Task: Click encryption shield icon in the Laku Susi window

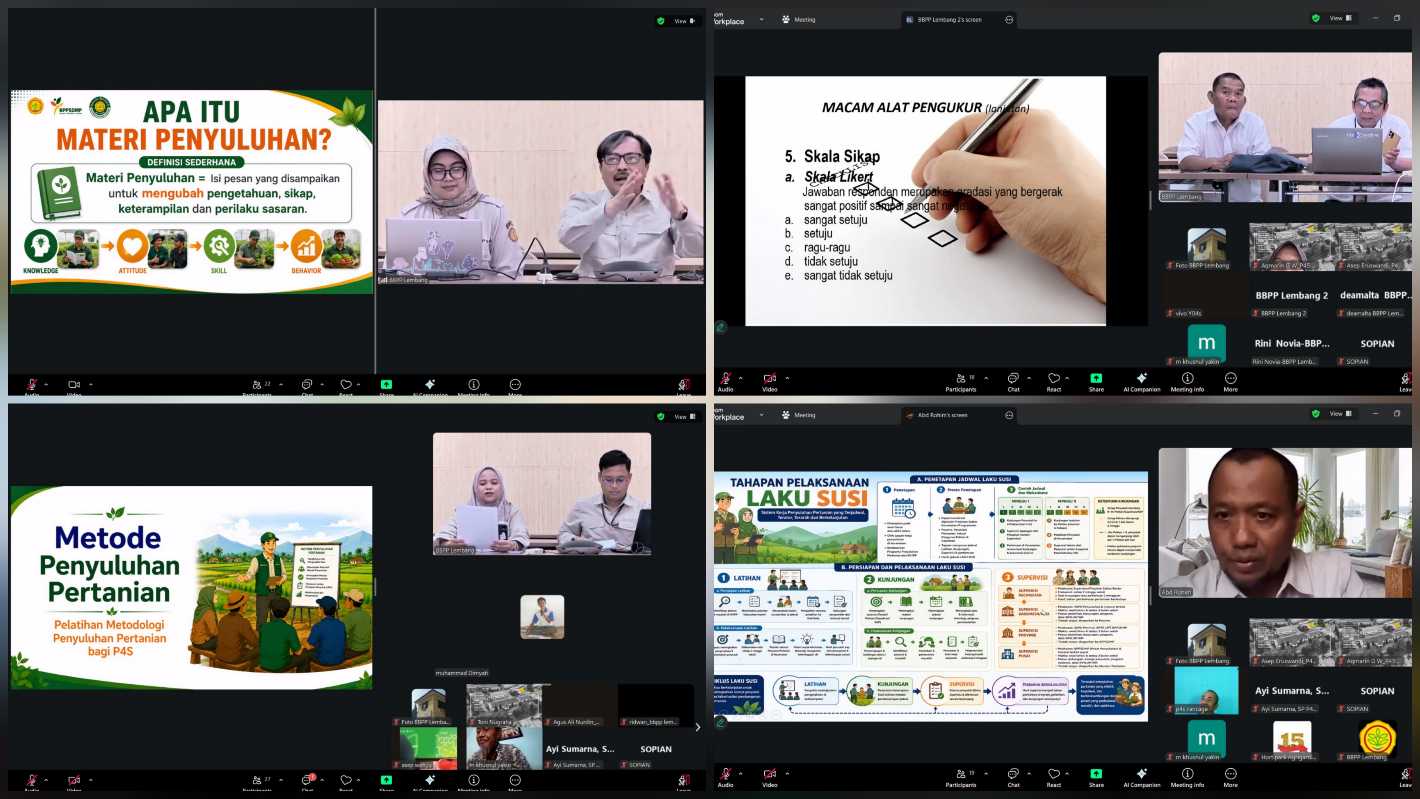Action: 1316,413
